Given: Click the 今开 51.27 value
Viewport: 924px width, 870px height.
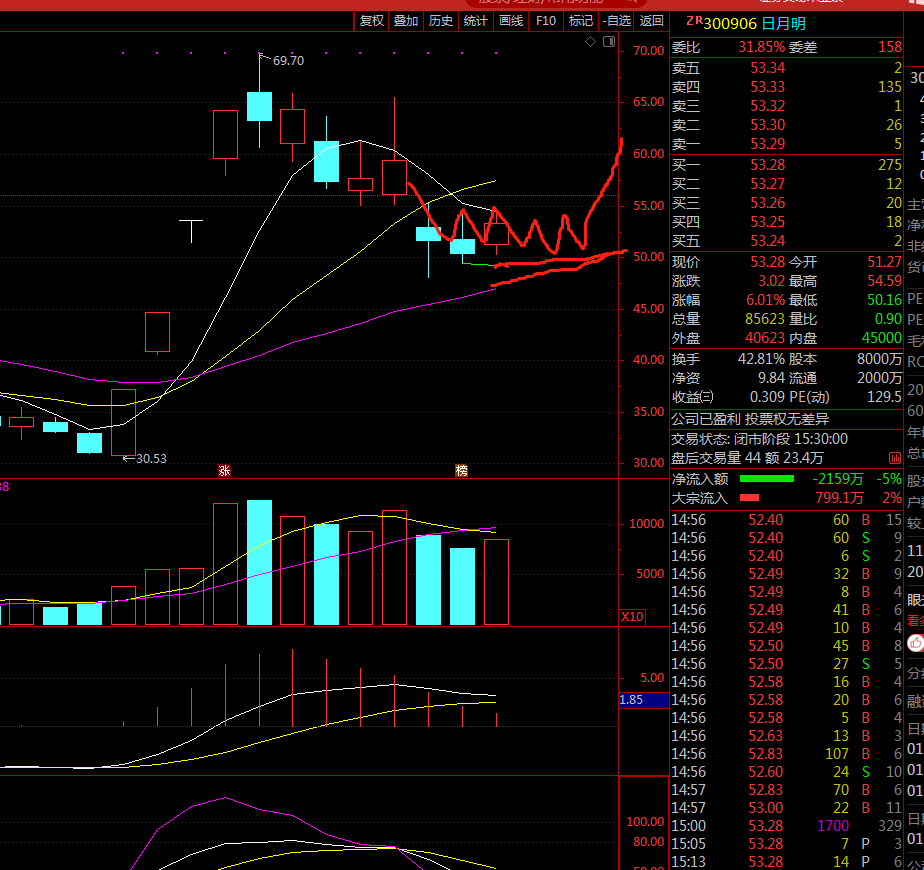Looking at the screenshot, I should point(885,262).
